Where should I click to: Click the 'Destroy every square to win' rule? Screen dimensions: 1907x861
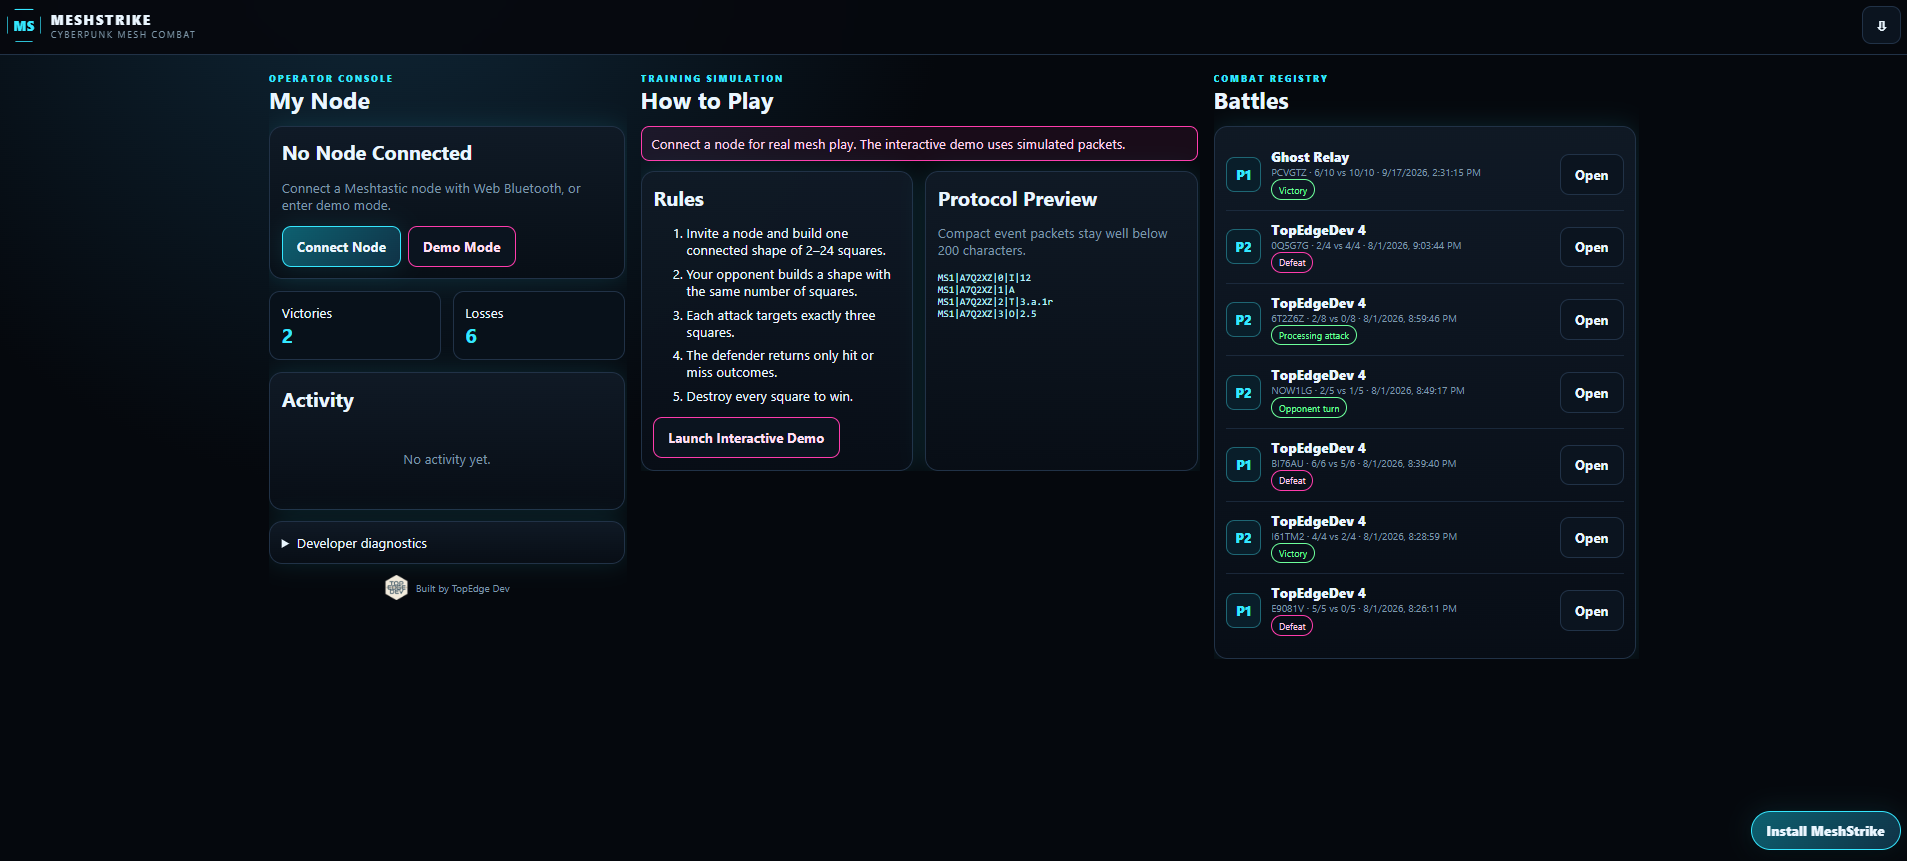tap(769, 397)
